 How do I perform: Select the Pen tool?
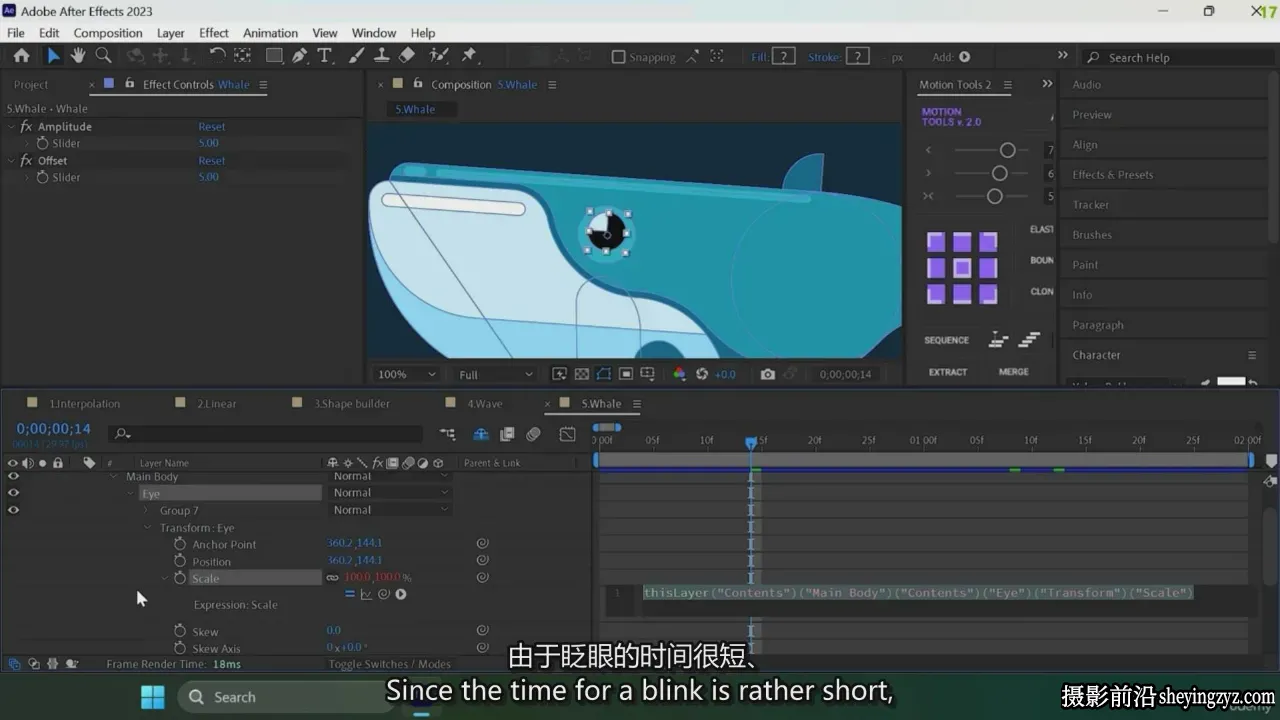[299, 56]
